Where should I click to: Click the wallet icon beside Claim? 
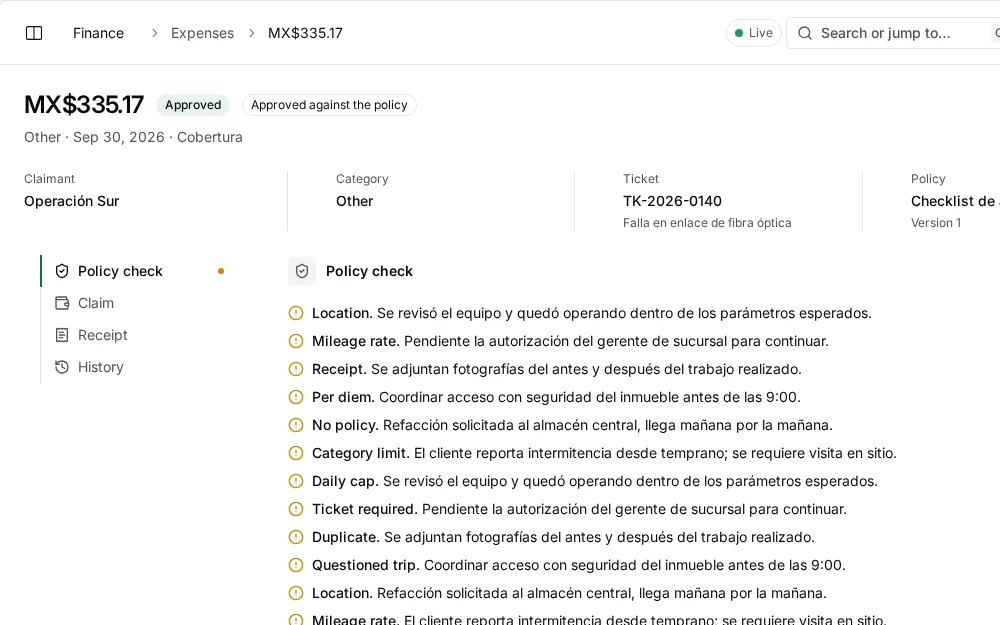(62, 303)
